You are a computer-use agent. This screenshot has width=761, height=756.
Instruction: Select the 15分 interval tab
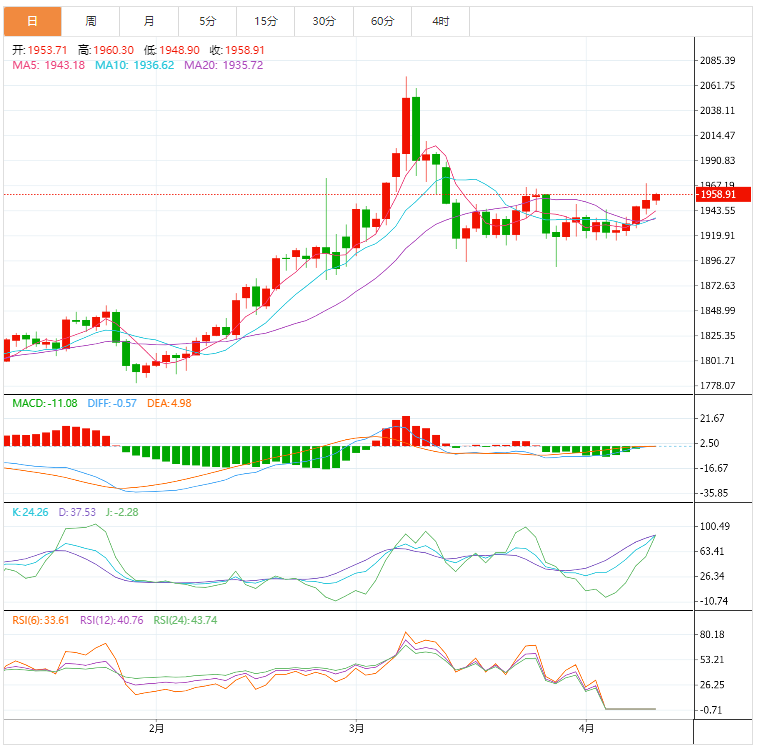pos(266,21)
